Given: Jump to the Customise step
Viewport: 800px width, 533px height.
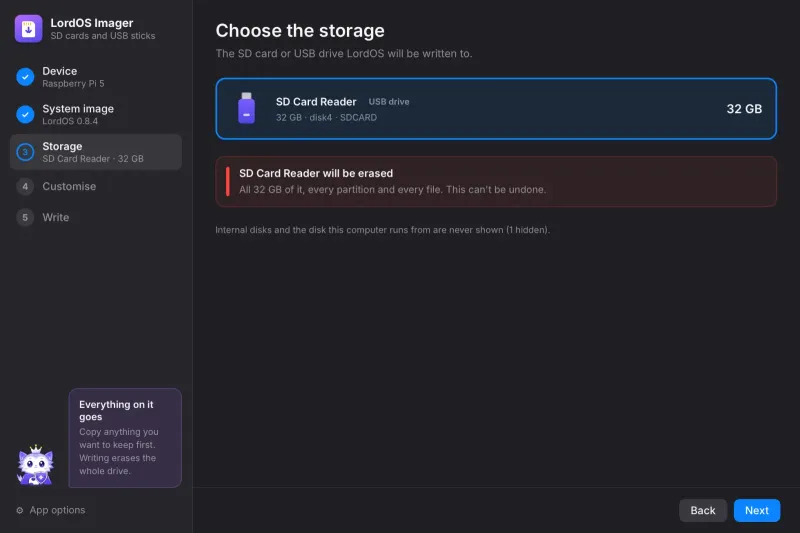Looking at the screenshot, I should click(x=96, y=187).
